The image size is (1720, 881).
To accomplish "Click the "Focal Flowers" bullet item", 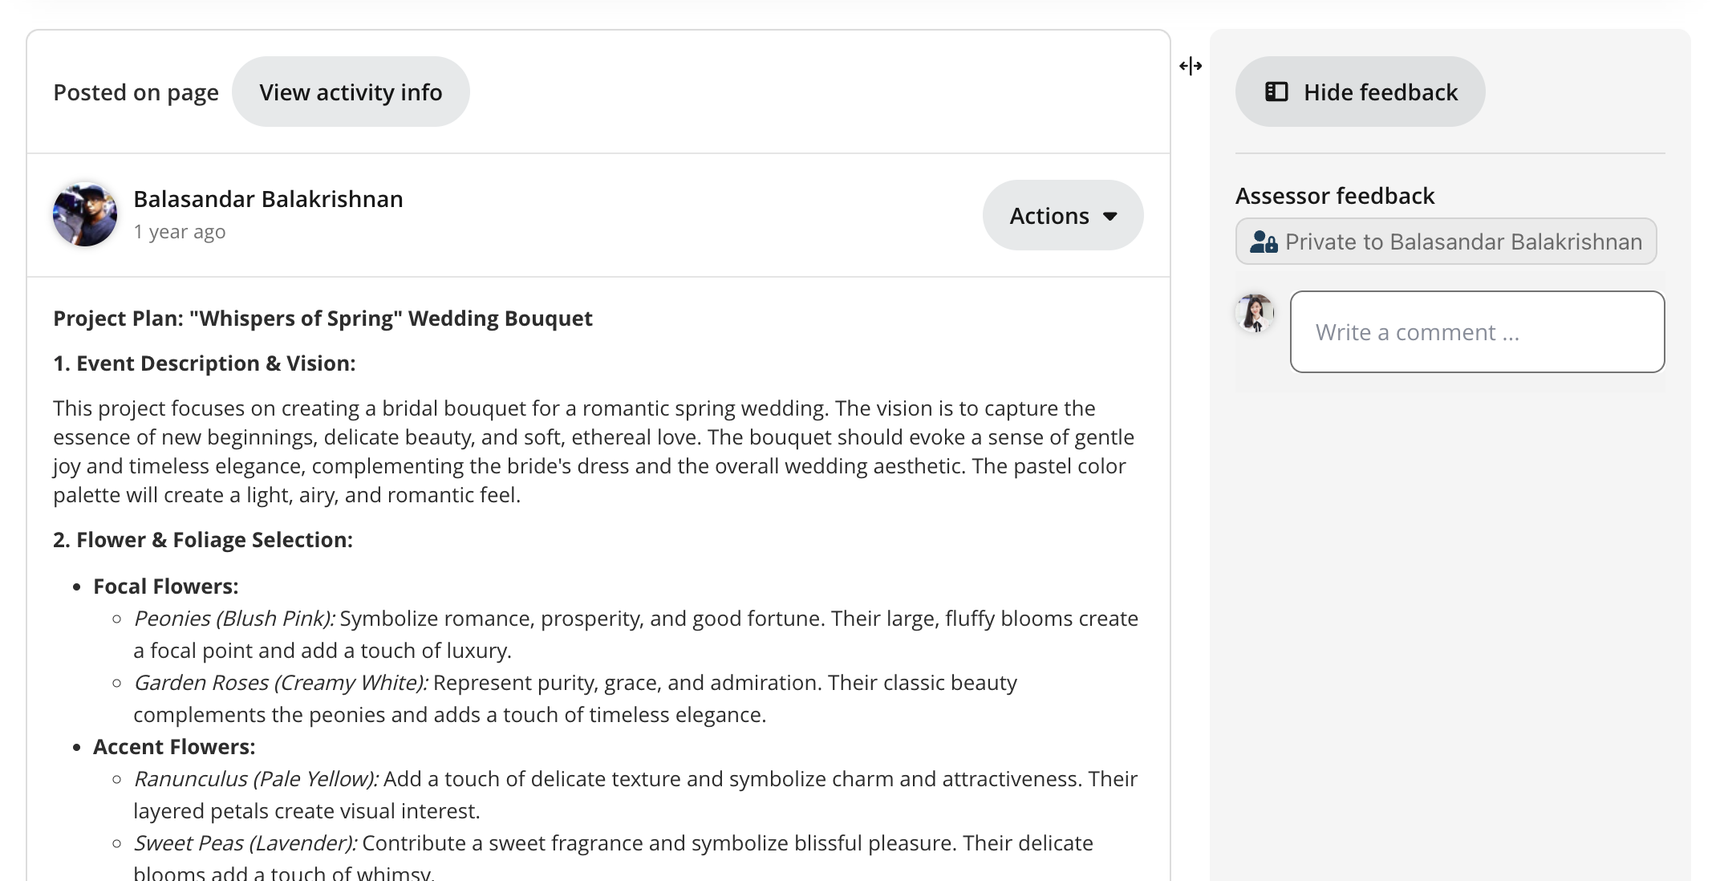I will [166, 586].
